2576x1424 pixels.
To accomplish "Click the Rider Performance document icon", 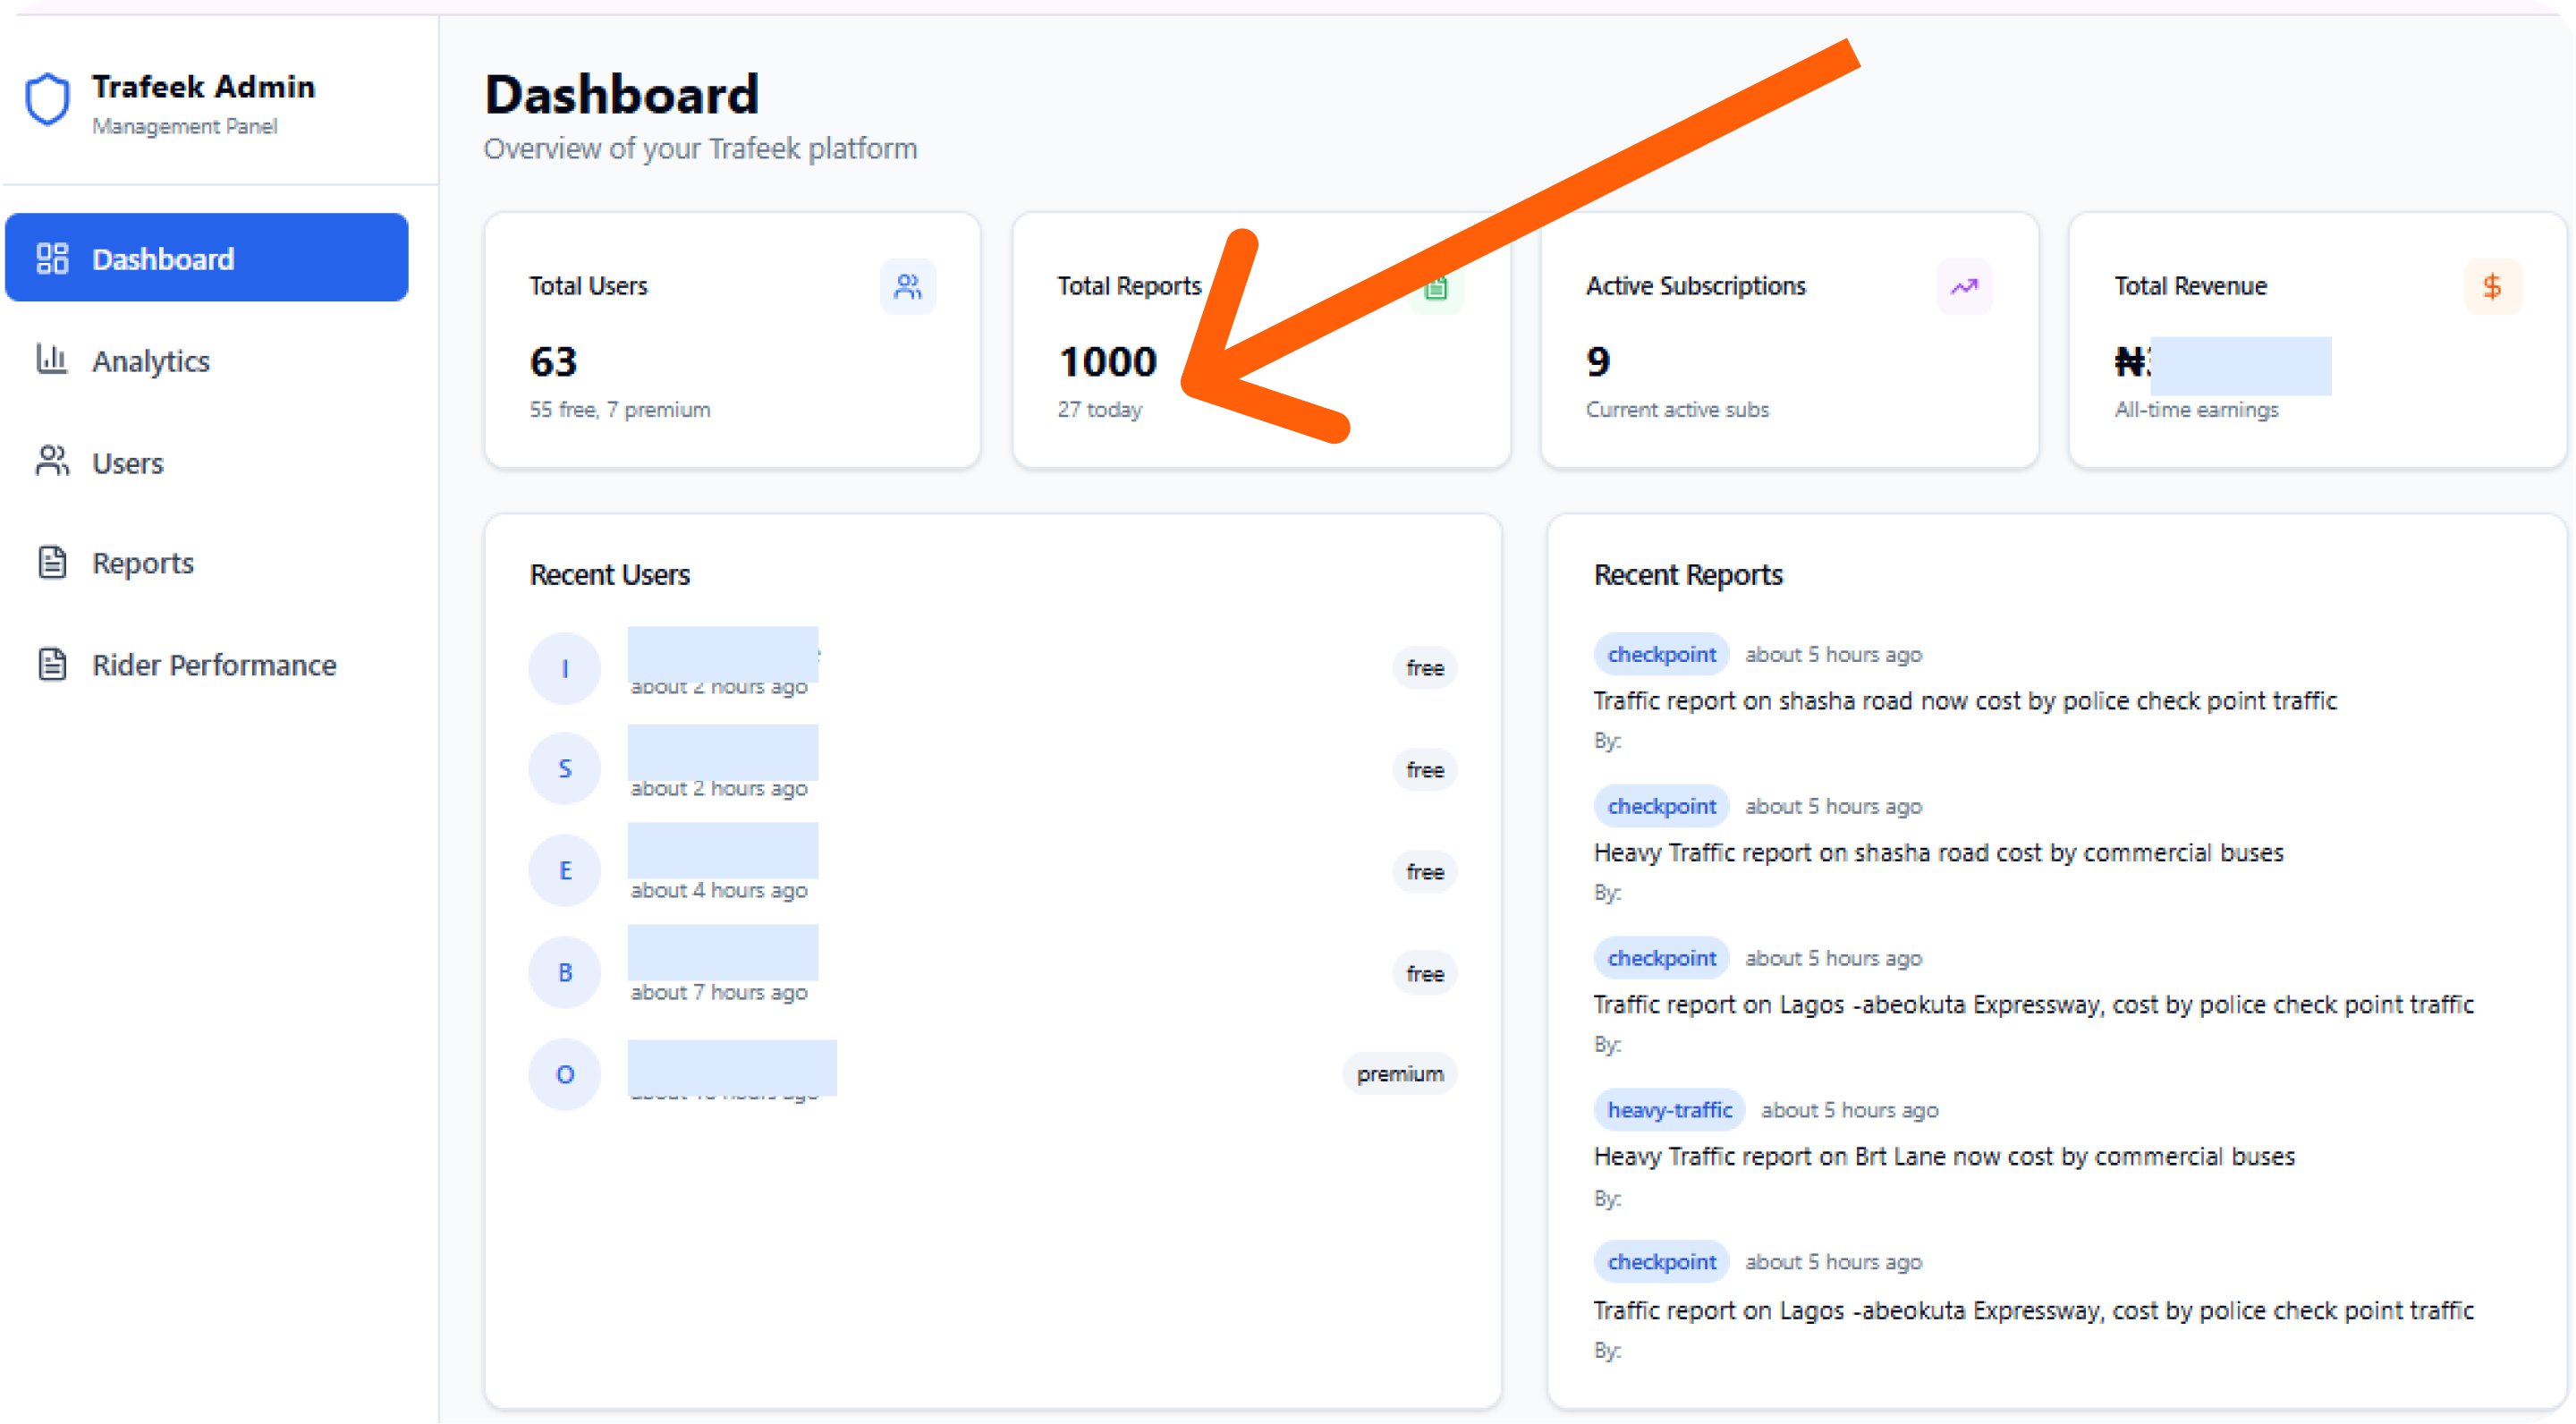I will click(52, 664).
